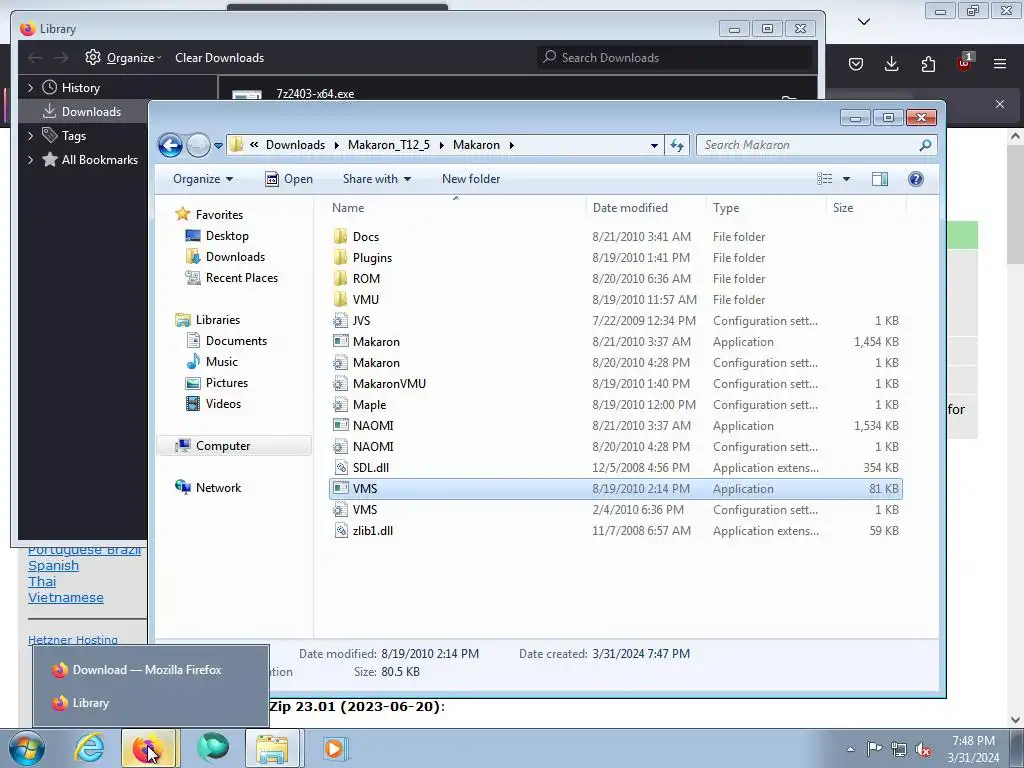Click the Search Downloads field
The width and height of the screenshot is (1024, 768).
coord(676,57)
